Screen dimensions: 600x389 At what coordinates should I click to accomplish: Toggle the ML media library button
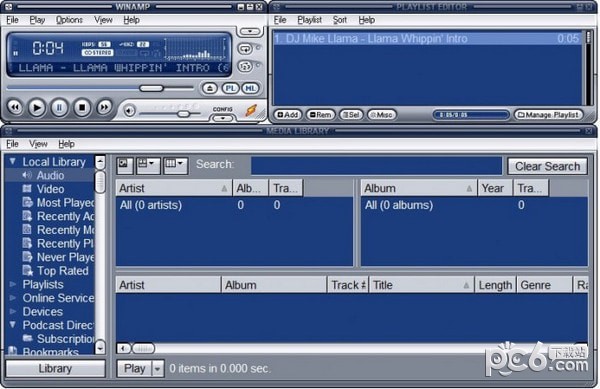click(x=250, y=89)
